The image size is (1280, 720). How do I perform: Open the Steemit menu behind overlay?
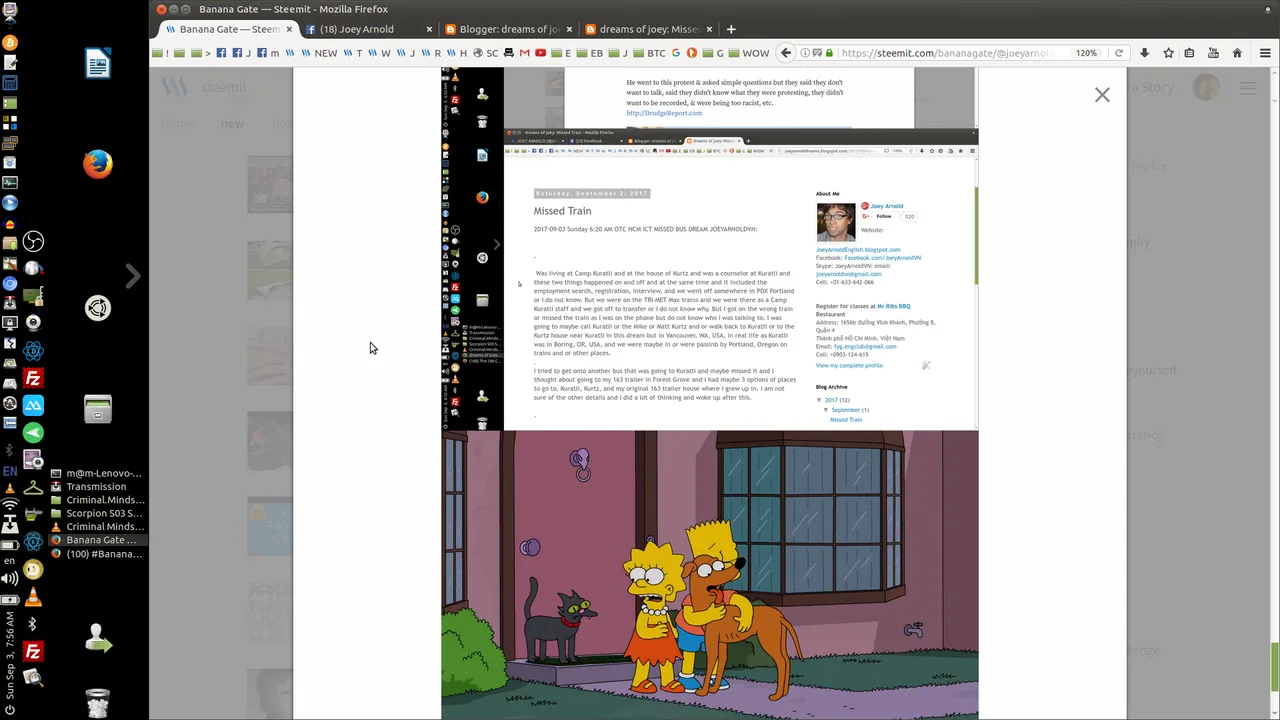tap(1248, 88)
